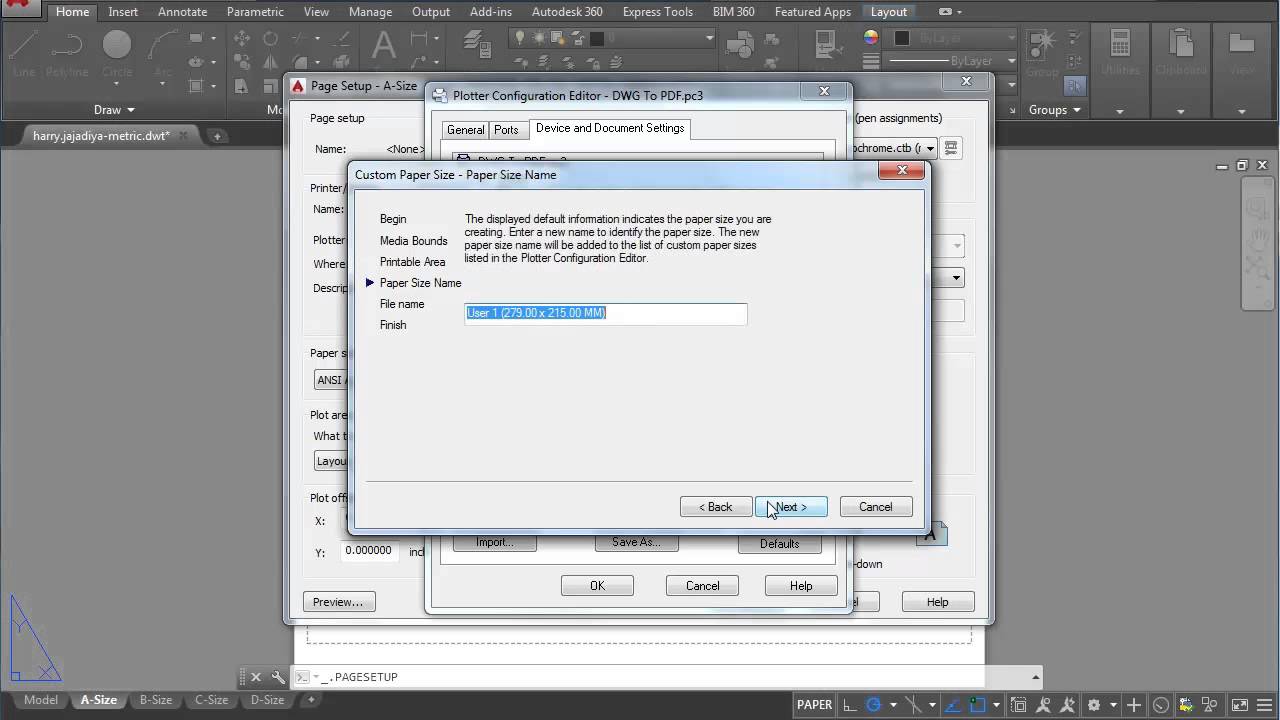Click Hardware Acceleration status bar icon
This screenshot has width=1280, height=720.
1161,705
